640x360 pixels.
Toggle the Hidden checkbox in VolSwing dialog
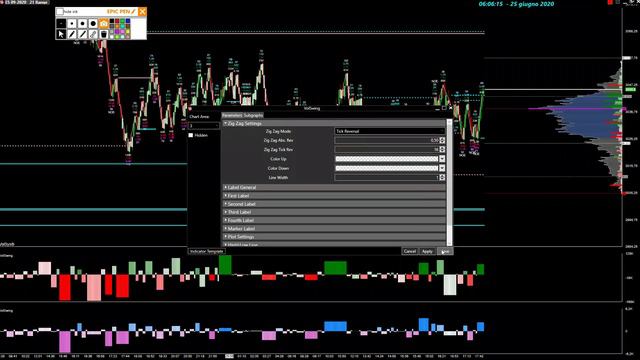point(191,135)
